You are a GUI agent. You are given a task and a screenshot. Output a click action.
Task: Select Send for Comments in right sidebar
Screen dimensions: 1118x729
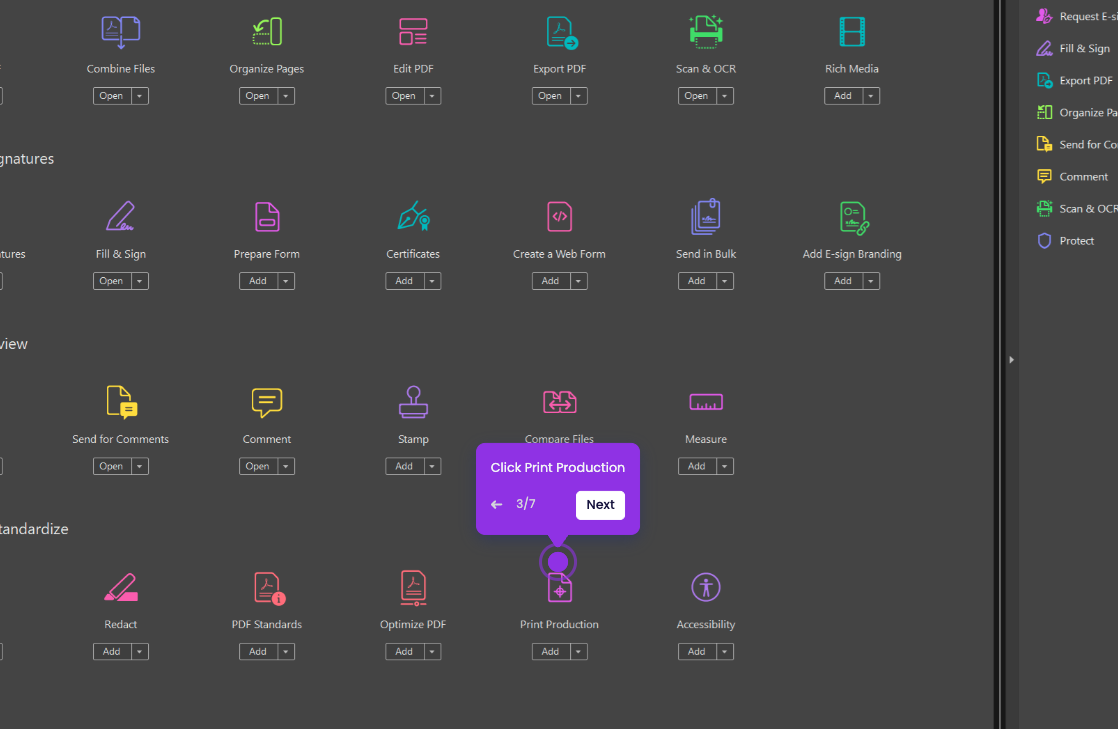pos(1077,145)
